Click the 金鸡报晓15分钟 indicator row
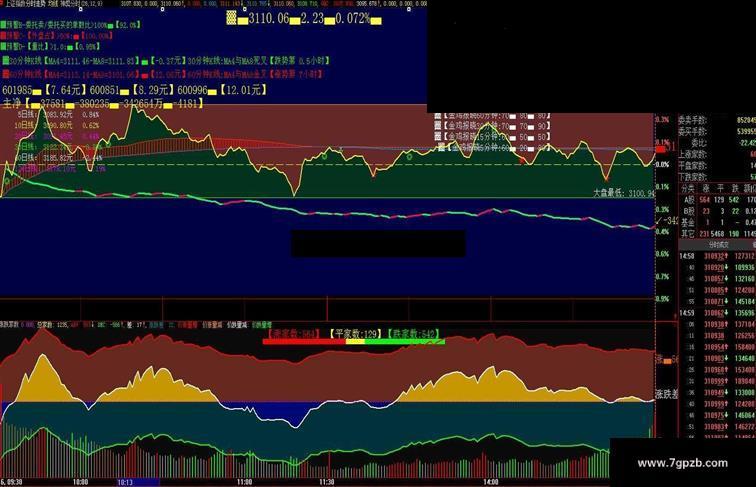The image size is (756, 487). 492,137
